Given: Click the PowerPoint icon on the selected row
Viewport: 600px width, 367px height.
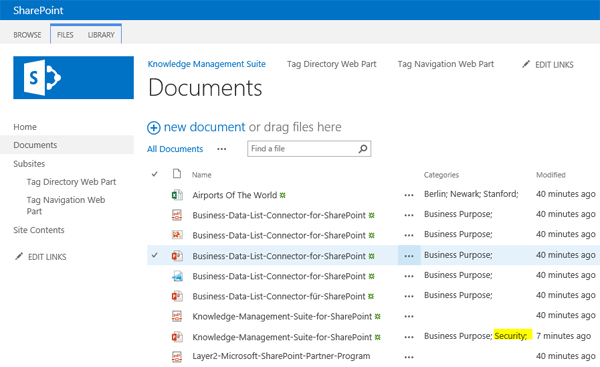Looking at the screenshot, I should pyautogui.click(x=177, y=256).
